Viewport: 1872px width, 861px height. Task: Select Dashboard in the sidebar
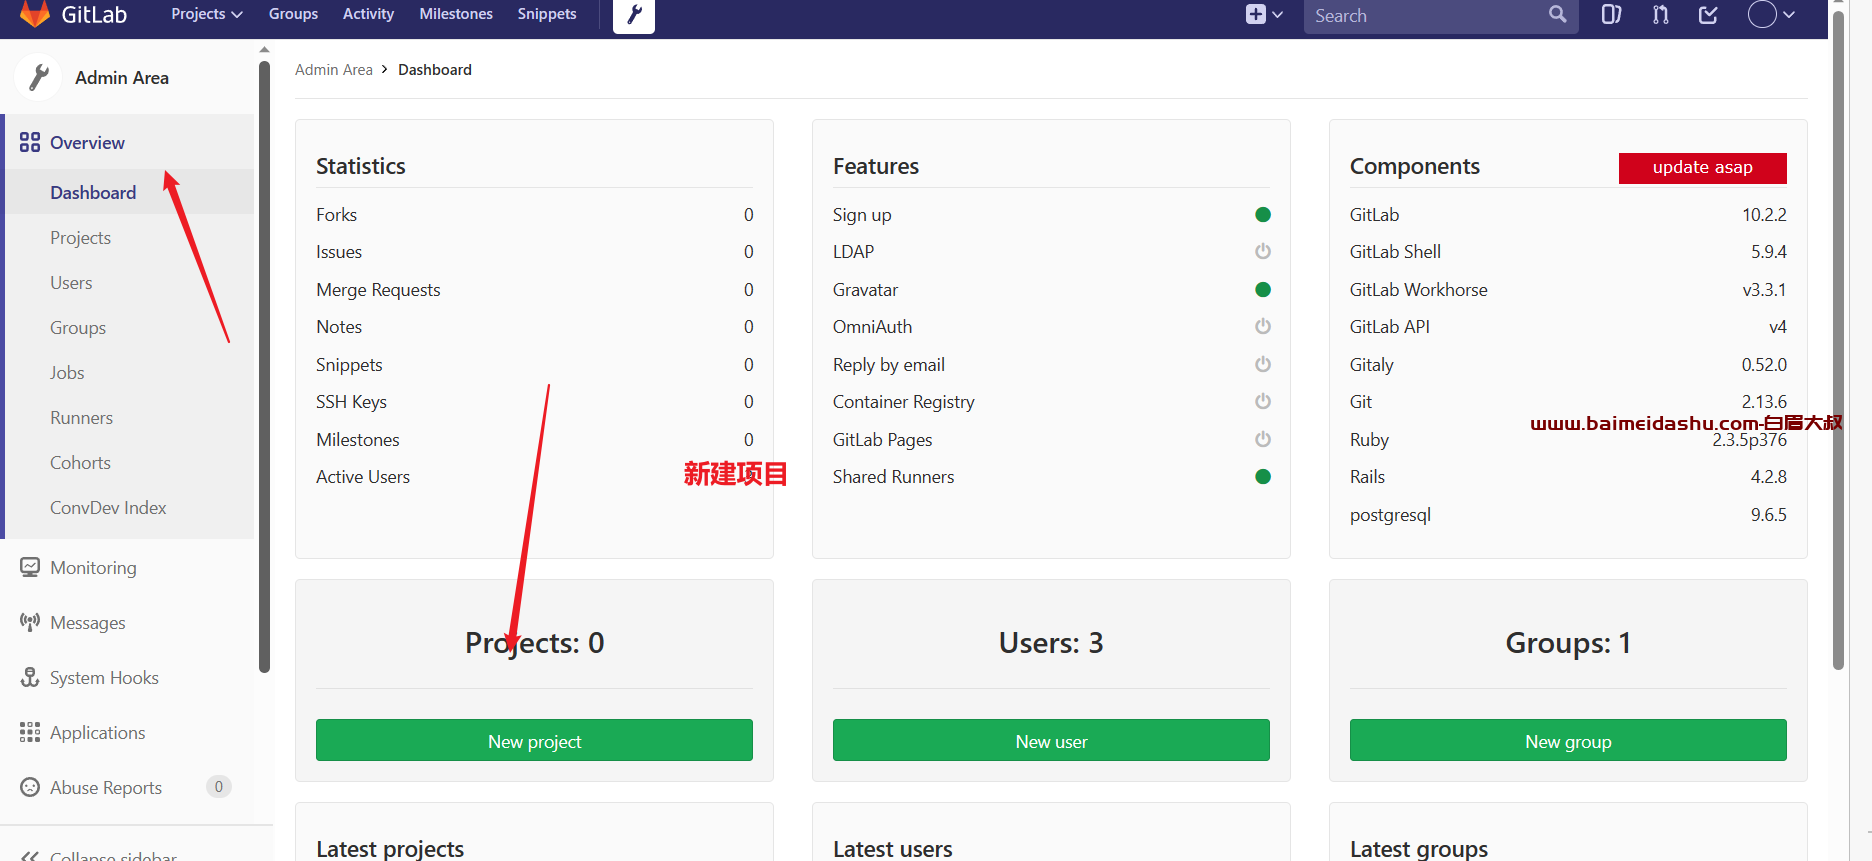point(93,192)
